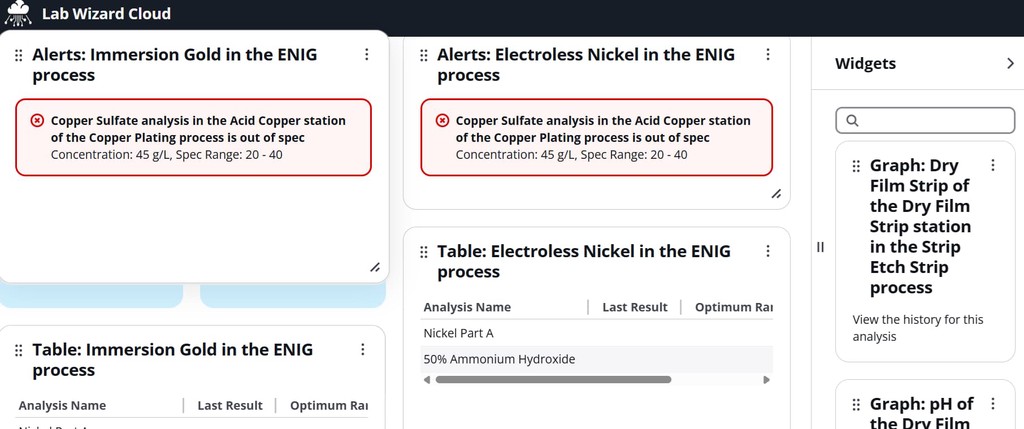This screenshot has width=1024, height=429.
Task: Sort Electroless Nickel table by Last Result
Action: 634,307
